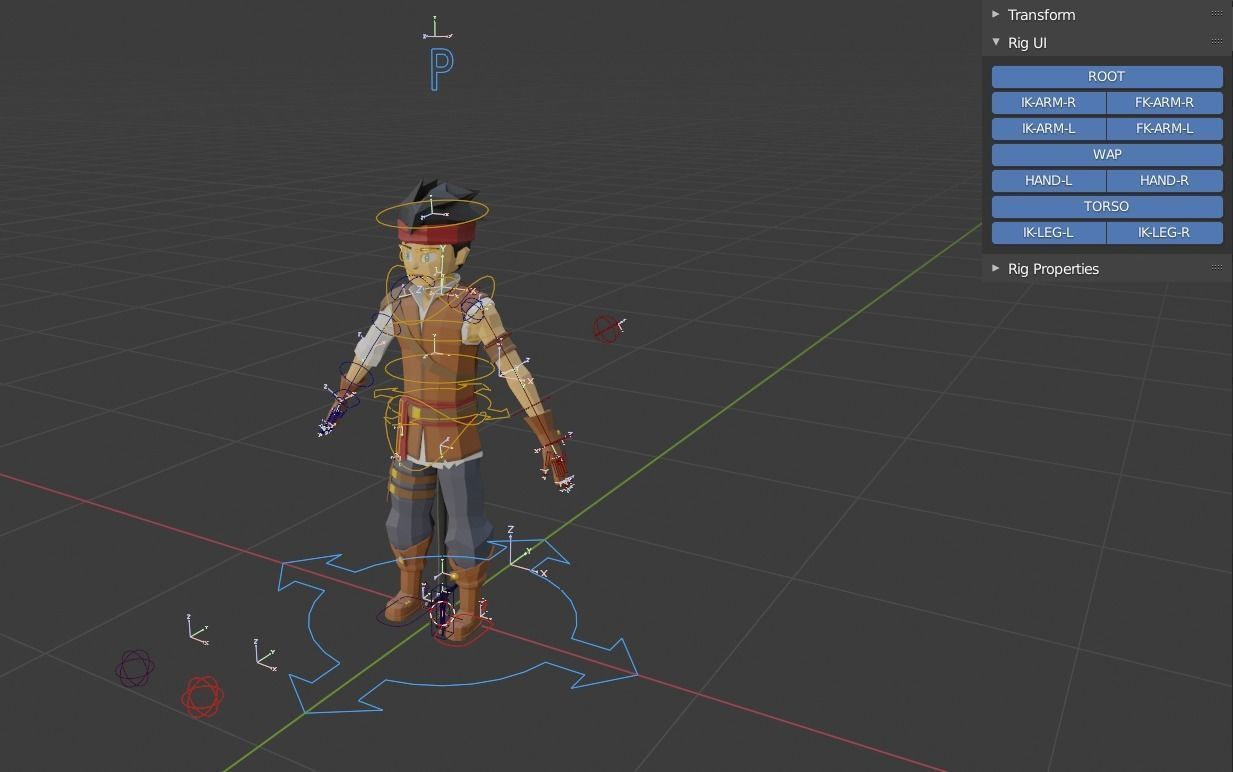Screen dimensions: 1233x772
Task: Select the red sphere control on the floor
Action: (203, 696)
